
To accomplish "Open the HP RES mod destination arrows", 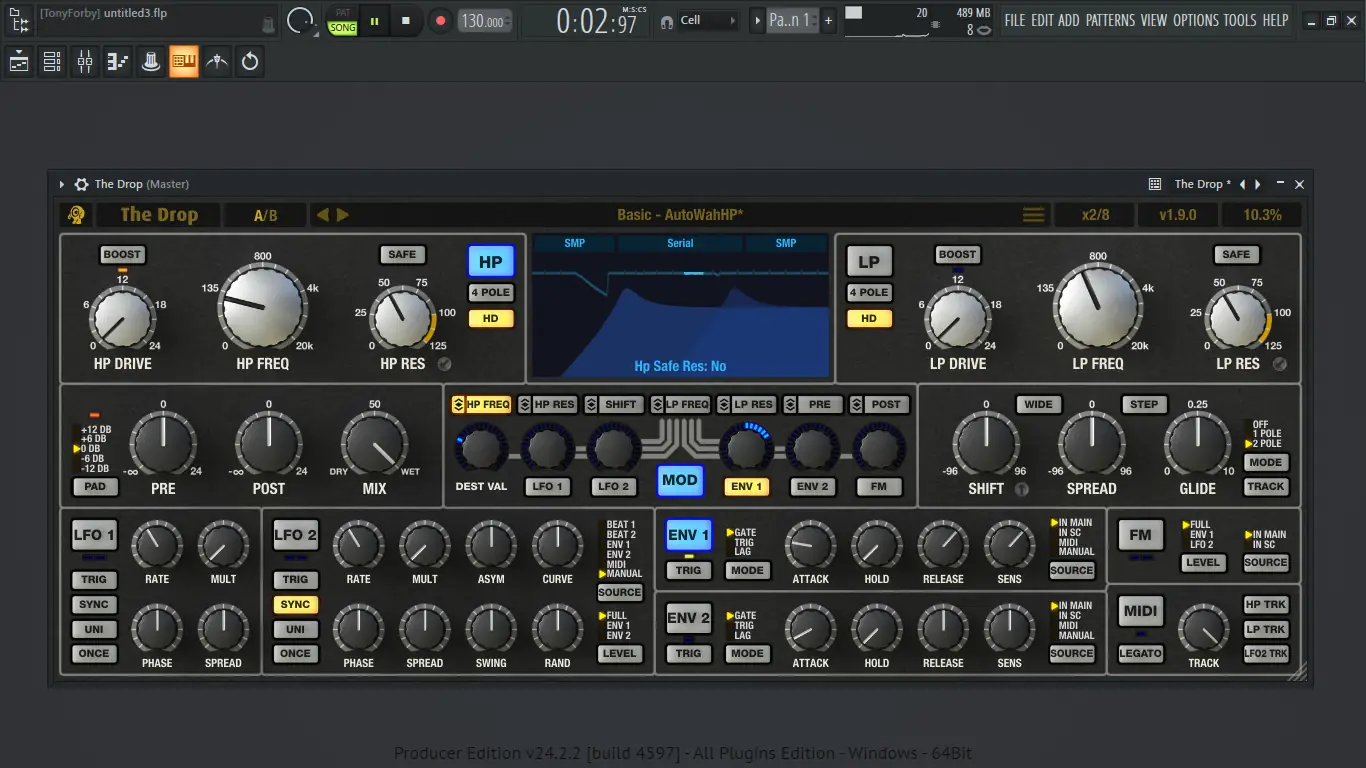I will [x=525, y=404].
